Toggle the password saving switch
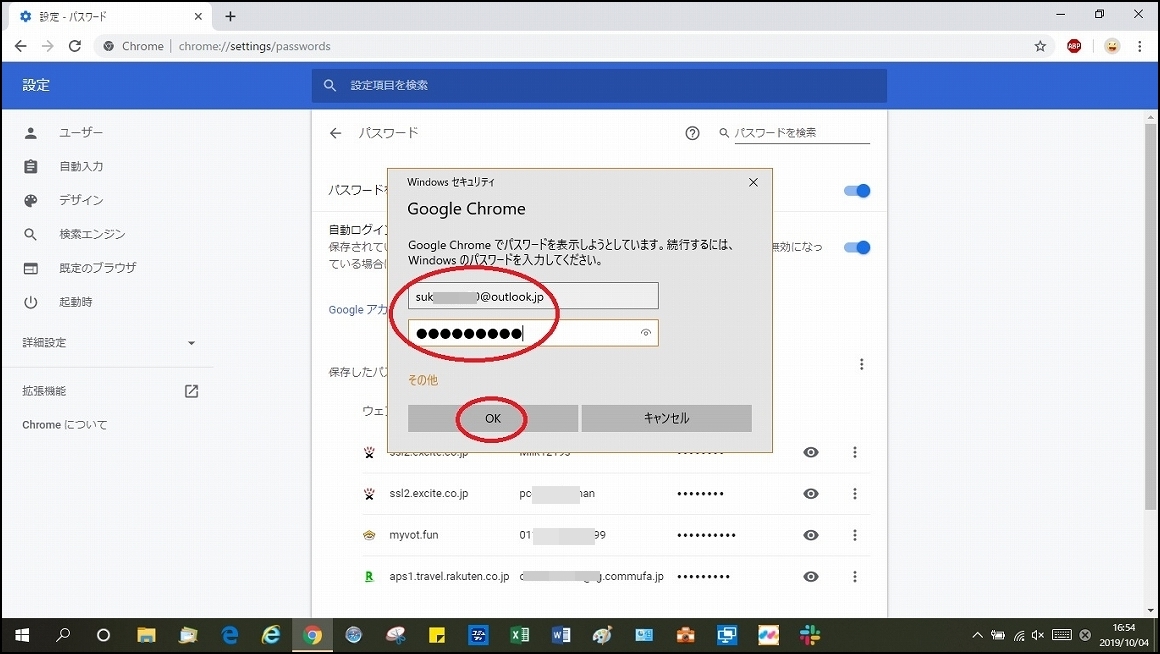 (857, 191)
